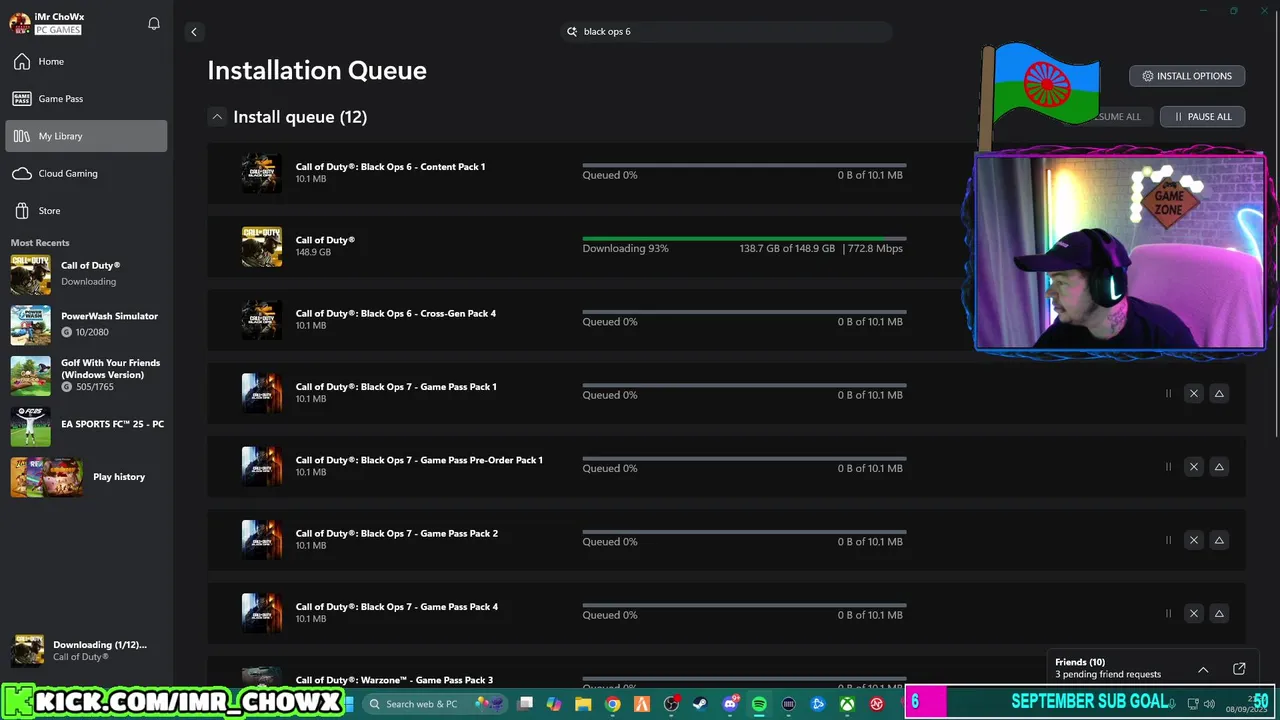Cancel Black Ops 7 Game Pass Pack 4 download
1280x720 pixels.
tap(1193, 614)
